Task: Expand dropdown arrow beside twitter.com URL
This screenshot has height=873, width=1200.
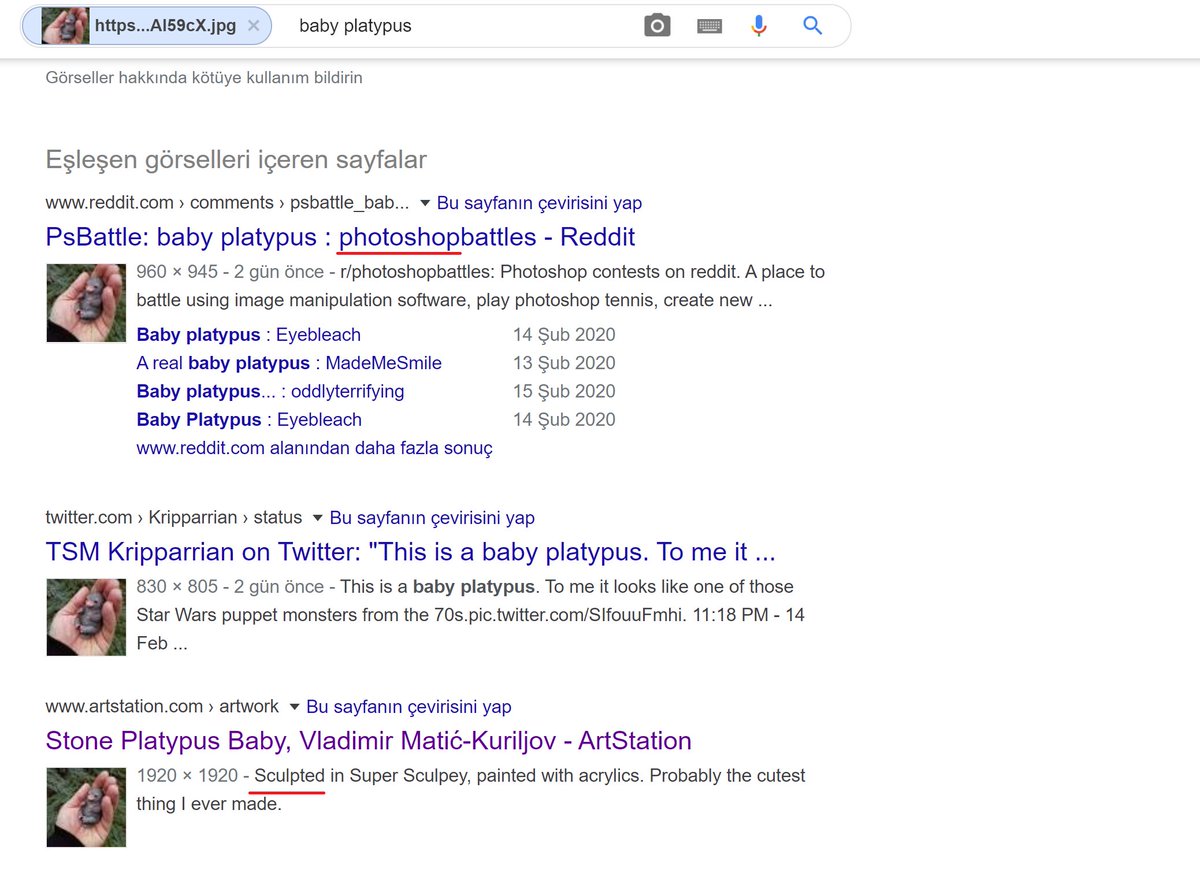Action: [x=317, y=518]
